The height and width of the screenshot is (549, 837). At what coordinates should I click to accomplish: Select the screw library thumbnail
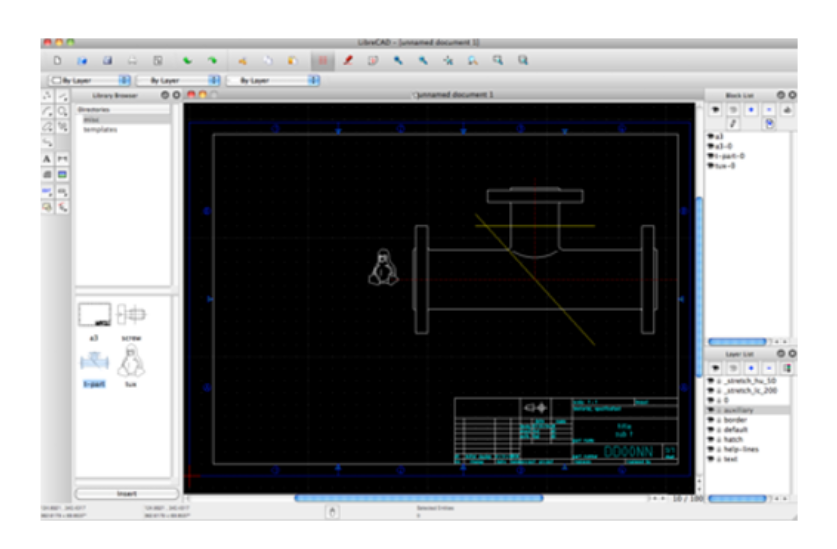point(131,315)
